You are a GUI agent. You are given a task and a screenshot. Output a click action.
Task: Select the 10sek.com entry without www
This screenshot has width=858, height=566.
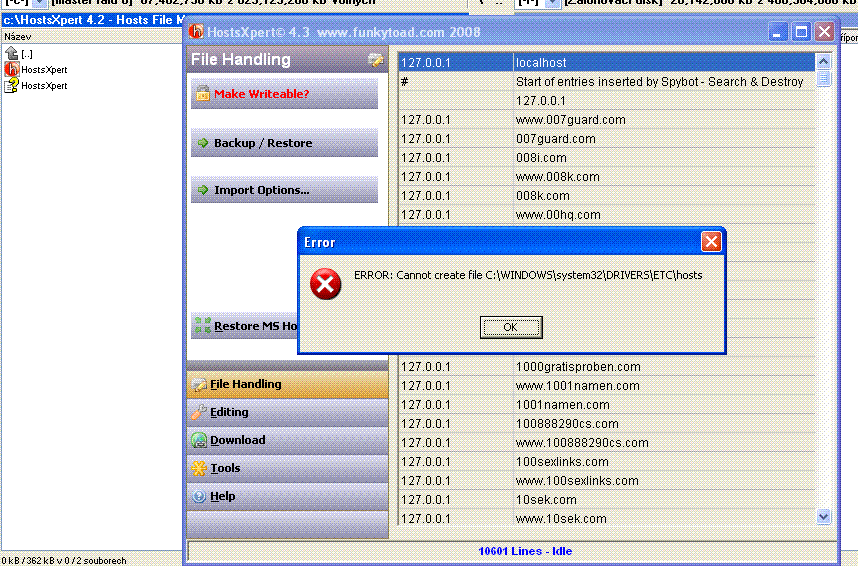point(606,500)
